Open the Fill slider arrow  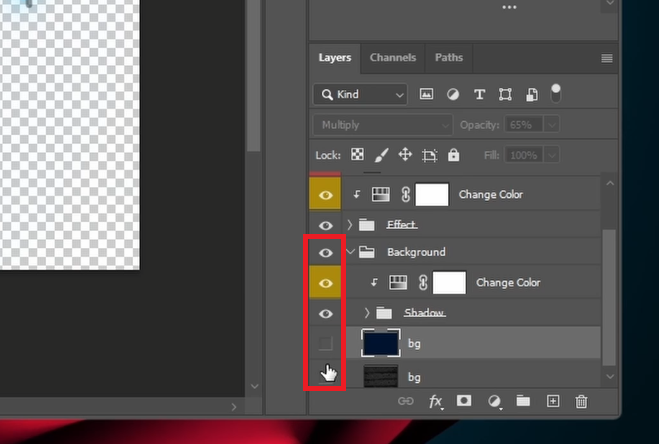pyautogui.click(x=551, y=155)
